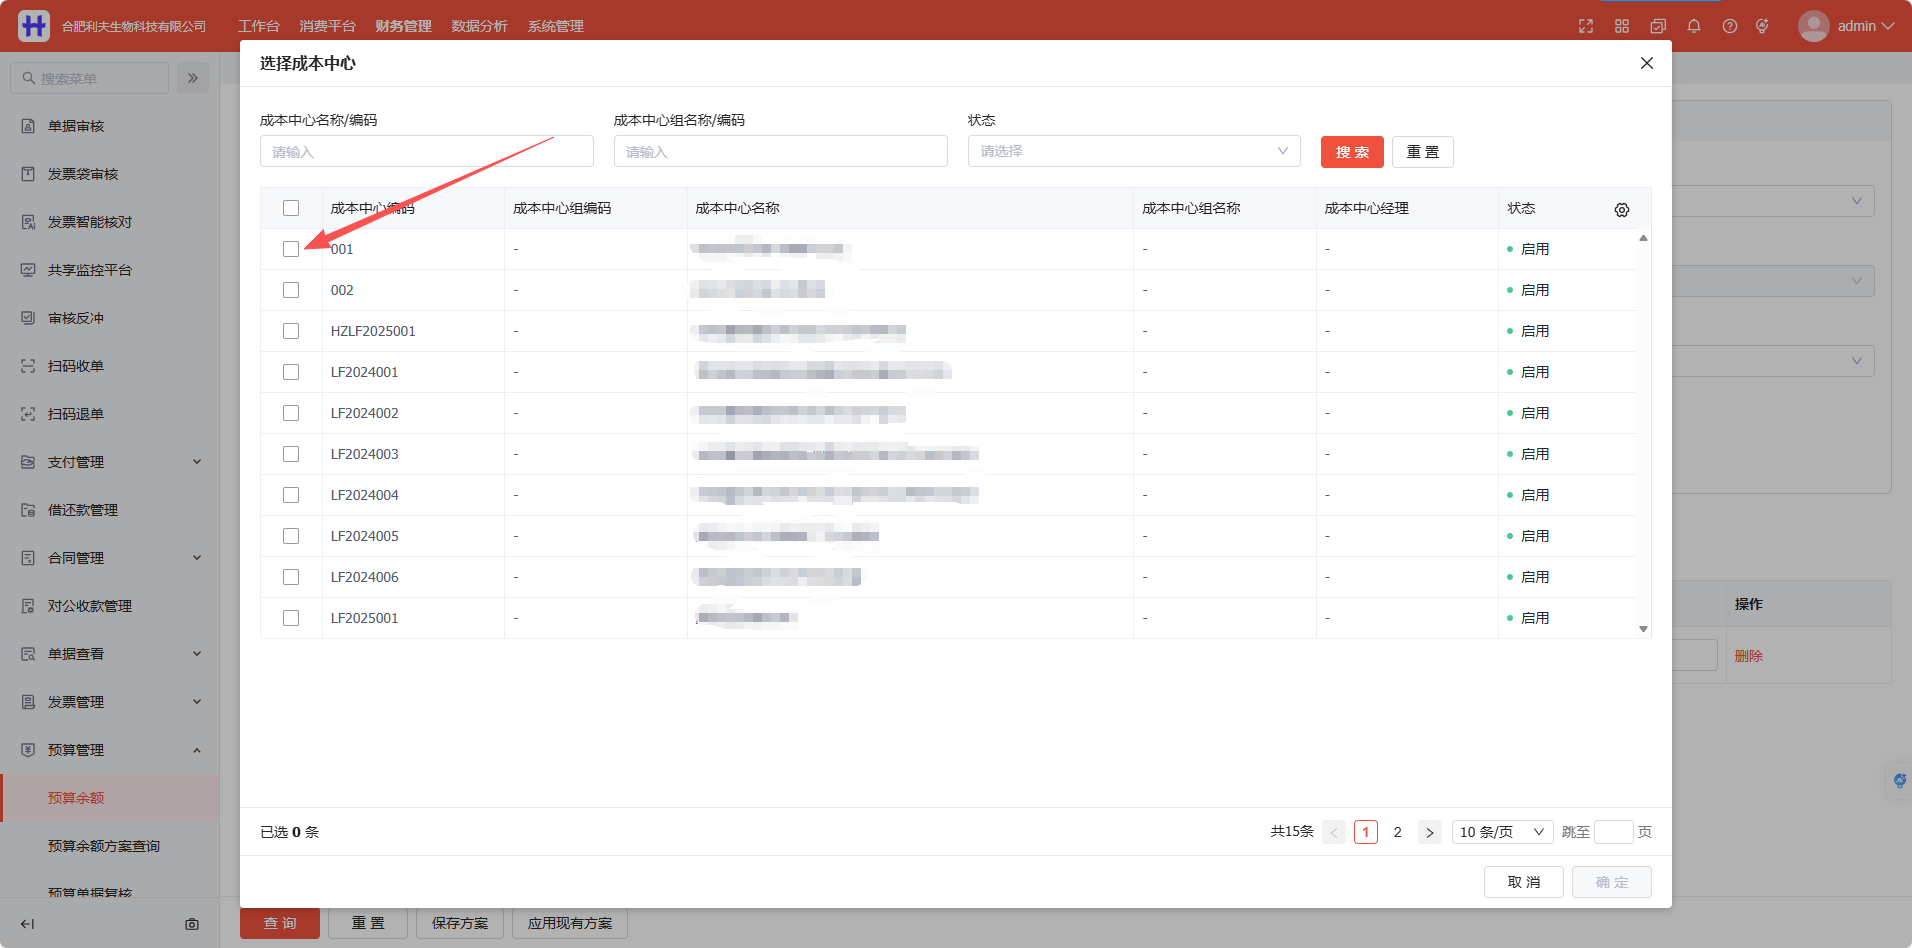Screen dimensions: 1912x948
Task: Open the help question mark icon
Action: point(1730,26)
